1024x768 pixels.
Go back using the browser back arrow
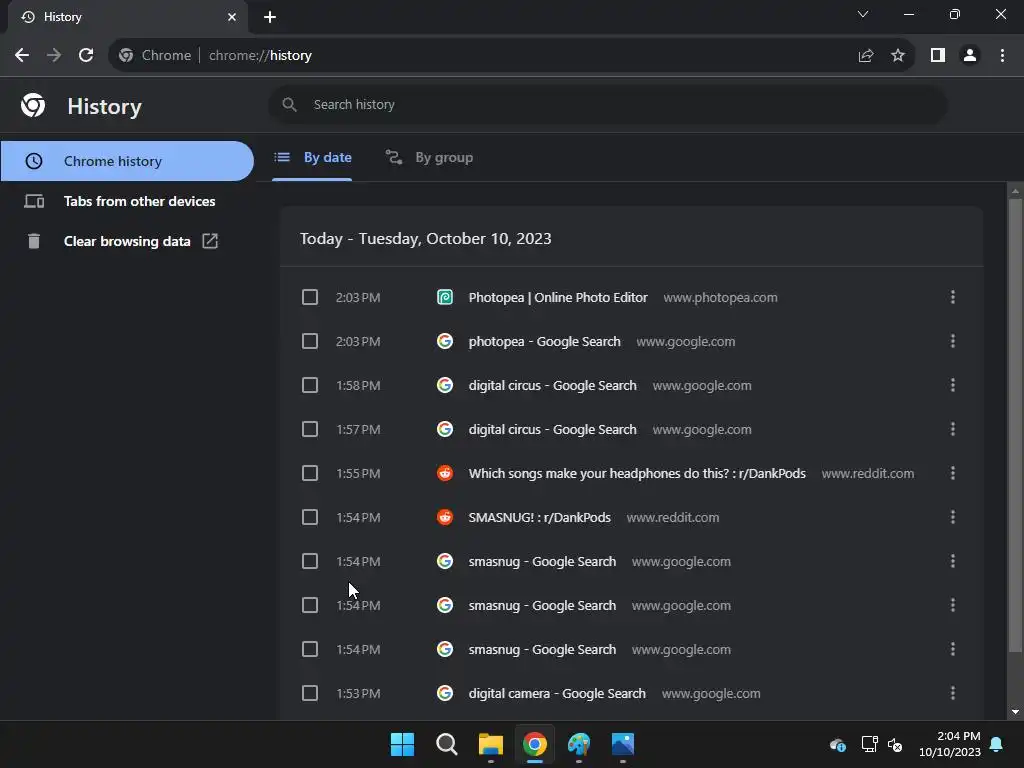[22, 56]
